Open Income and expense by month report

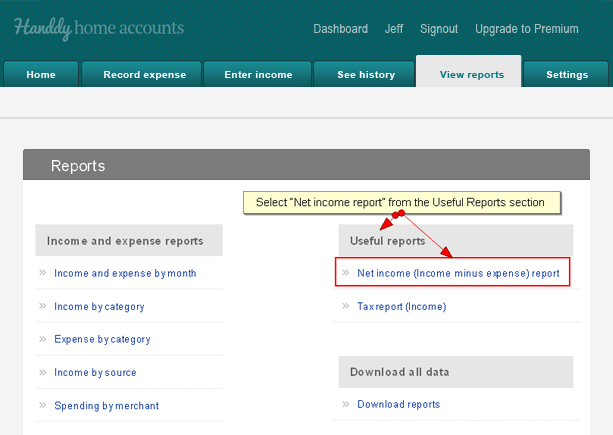tap(125, 273)
